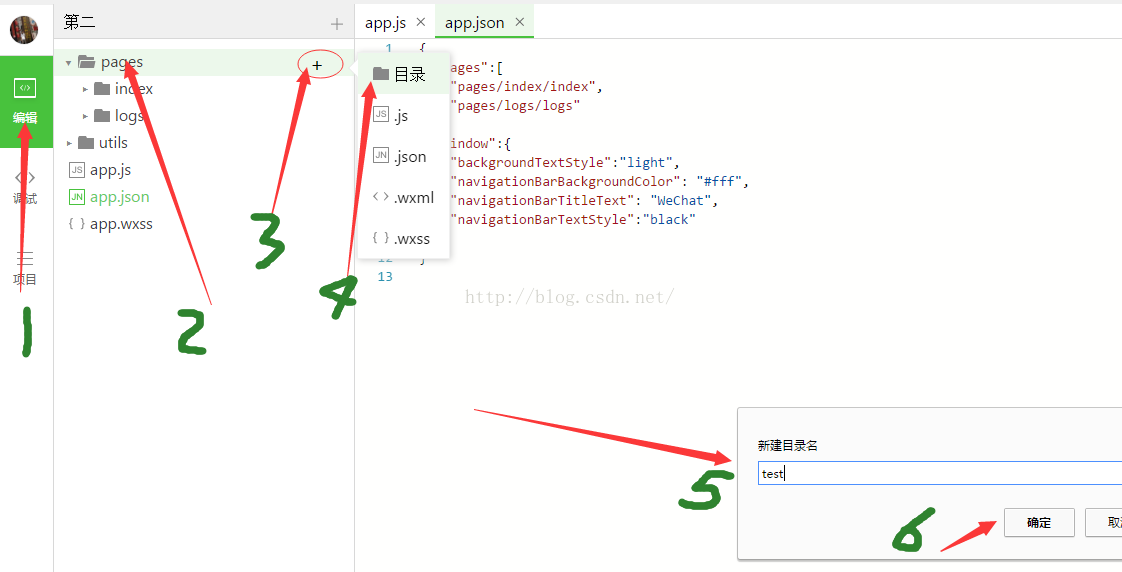Click the 新建目录名 text input field

pos(938,473)
